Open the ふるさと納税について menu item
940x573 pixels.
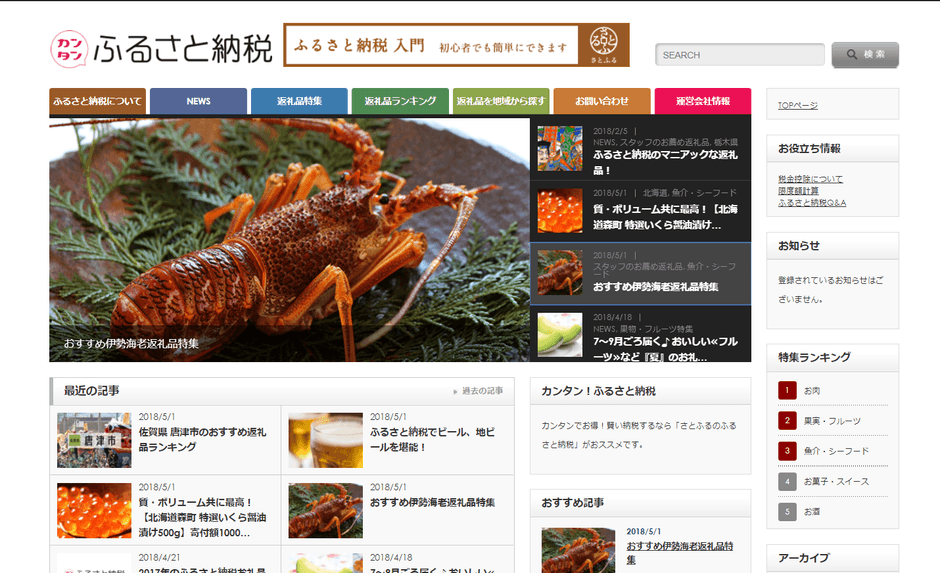point(97,101)
